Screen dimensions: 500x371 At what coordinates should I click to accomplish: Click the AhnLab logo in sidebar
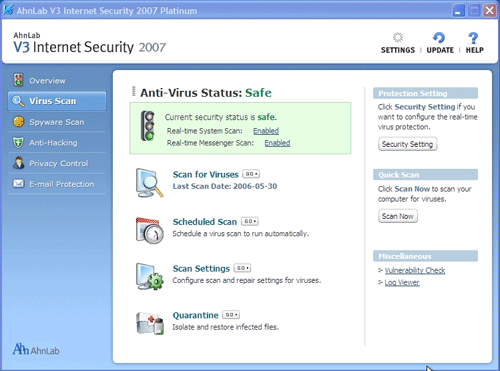(x=36, y=349)
